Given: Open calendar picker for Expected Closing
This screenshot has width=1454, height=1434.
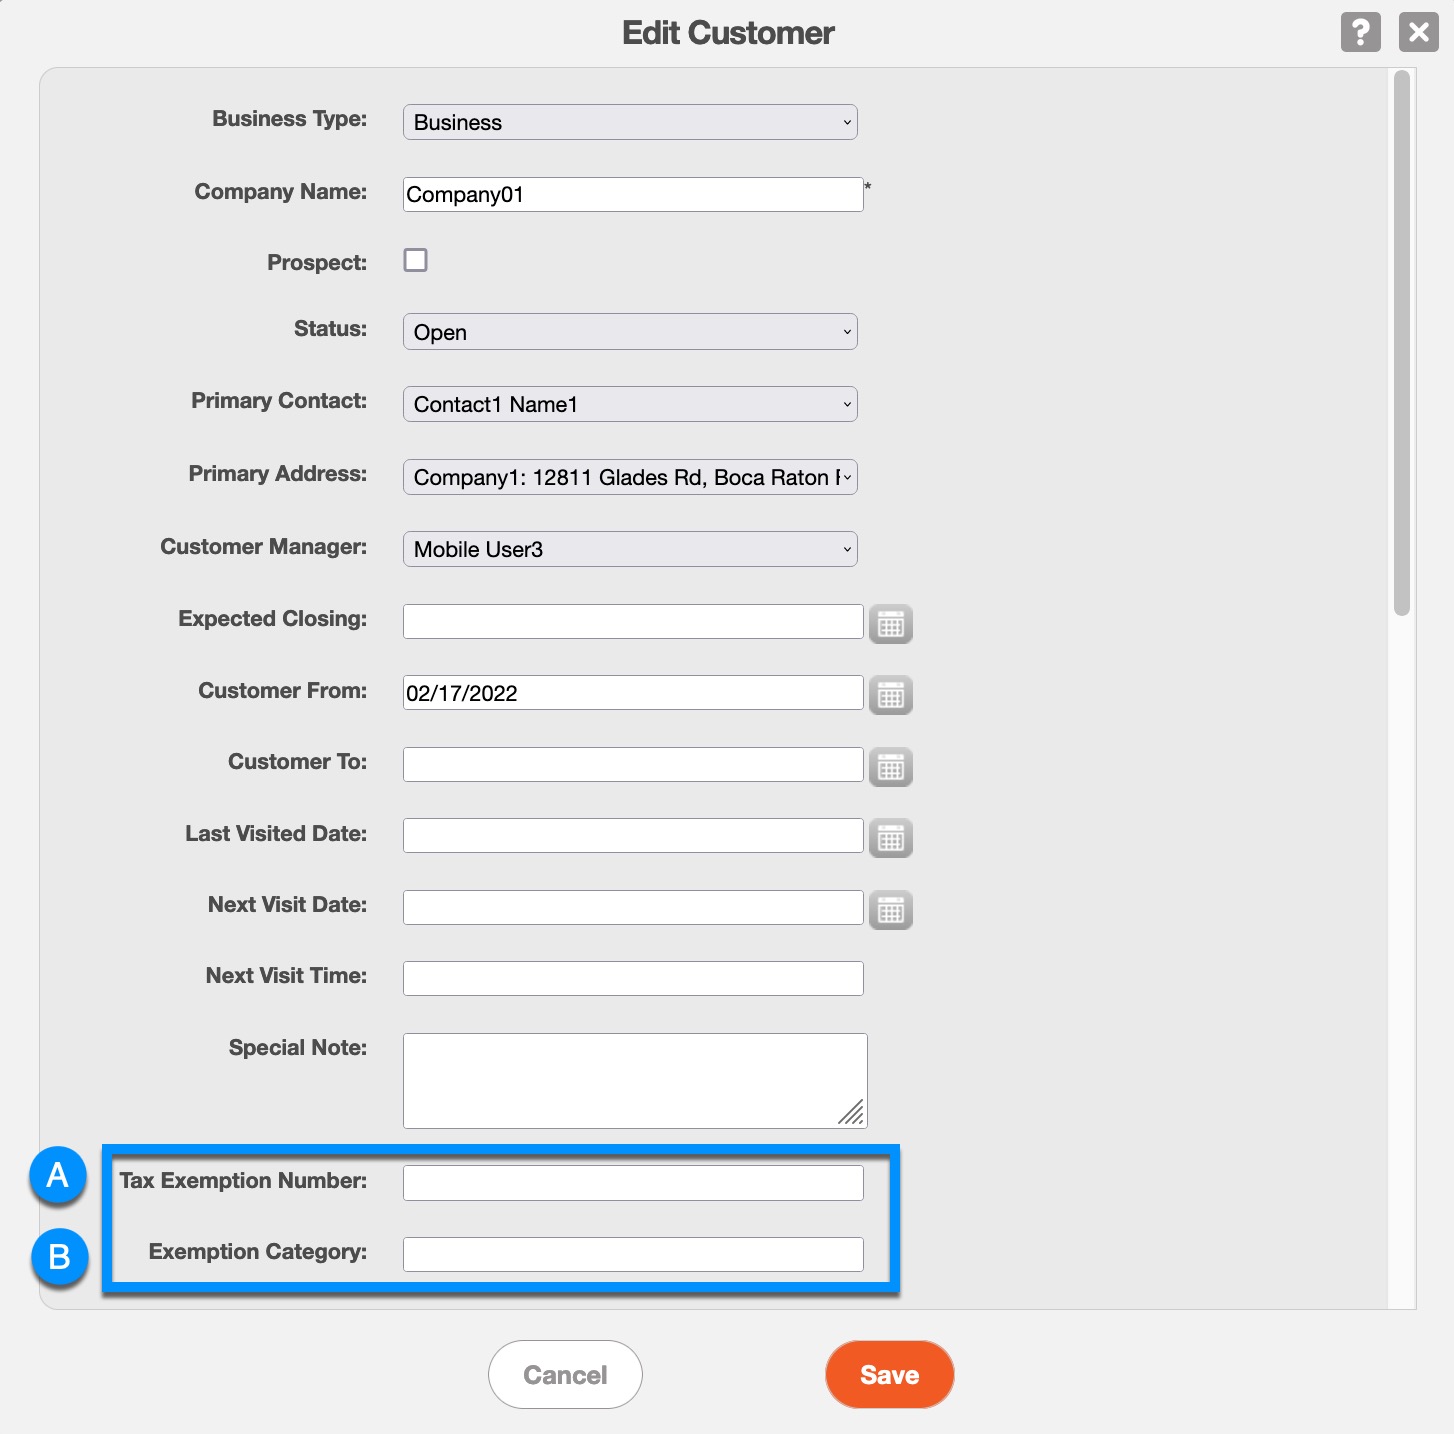Looking at the screenshot, I should tap(890, 624).
